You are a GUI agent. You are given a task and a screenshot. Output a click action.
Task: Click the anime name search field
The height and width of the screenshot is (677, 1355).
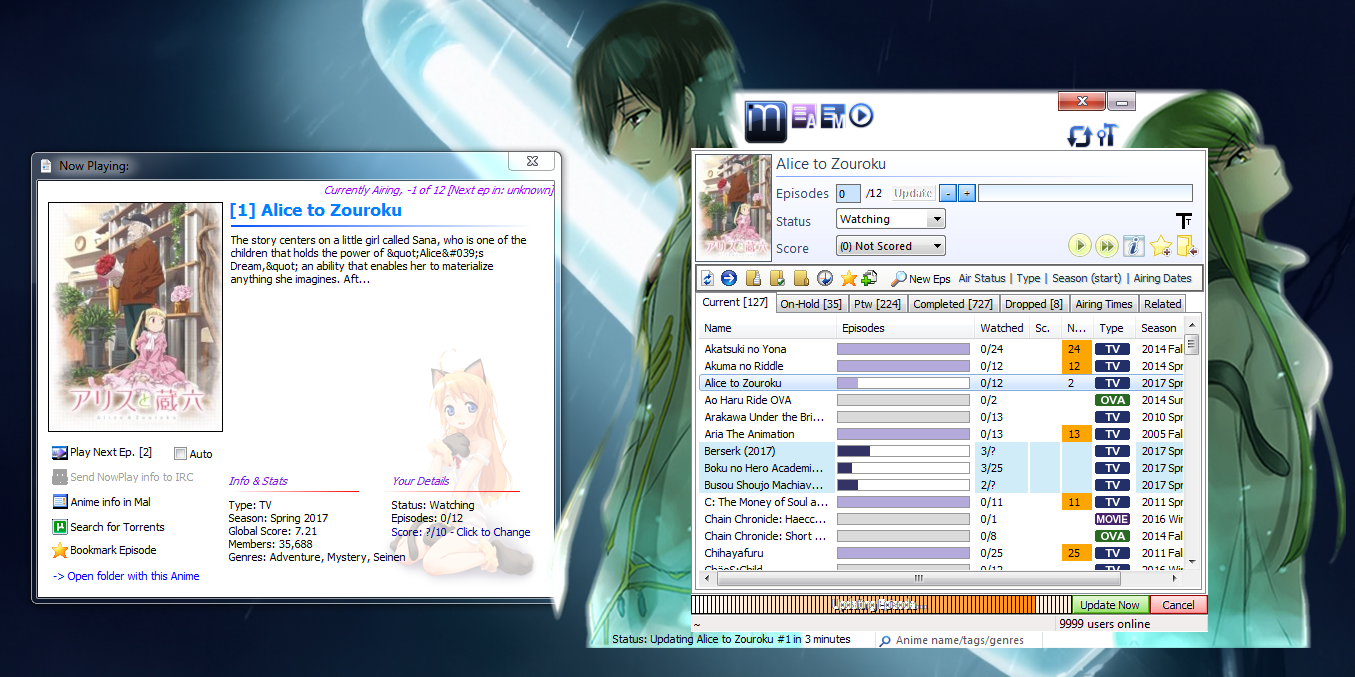pyautogui.click(x=960, y=640)
